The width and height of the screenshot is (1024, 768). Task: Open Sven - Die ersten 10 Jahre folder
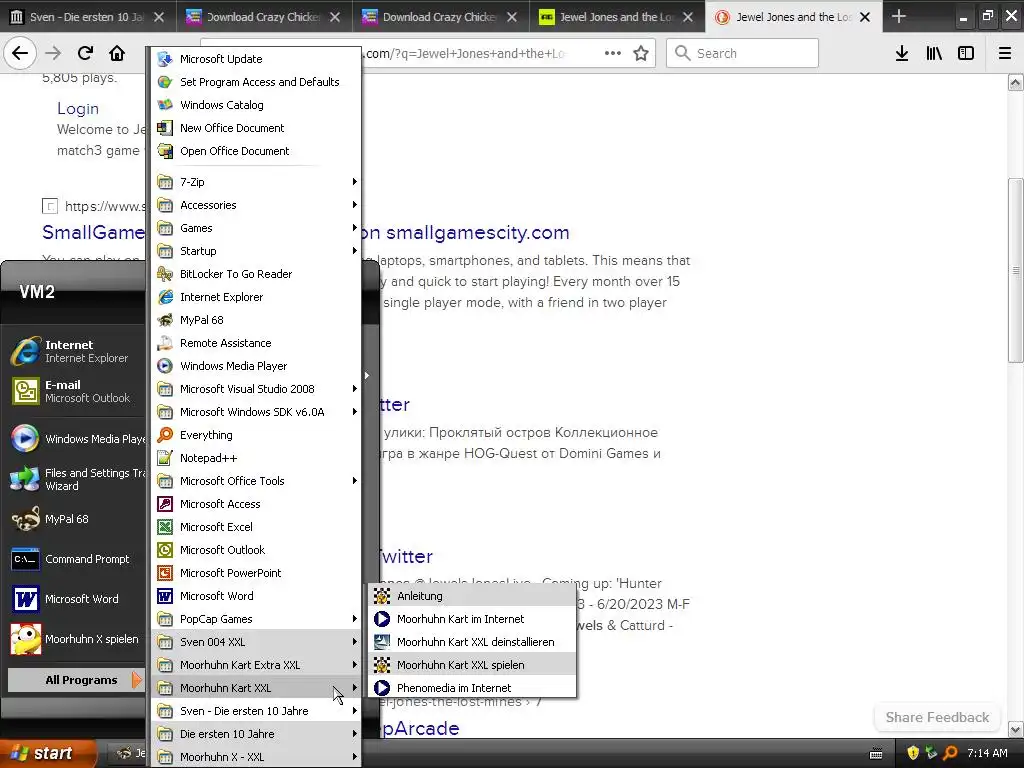[x=256, y=711]
